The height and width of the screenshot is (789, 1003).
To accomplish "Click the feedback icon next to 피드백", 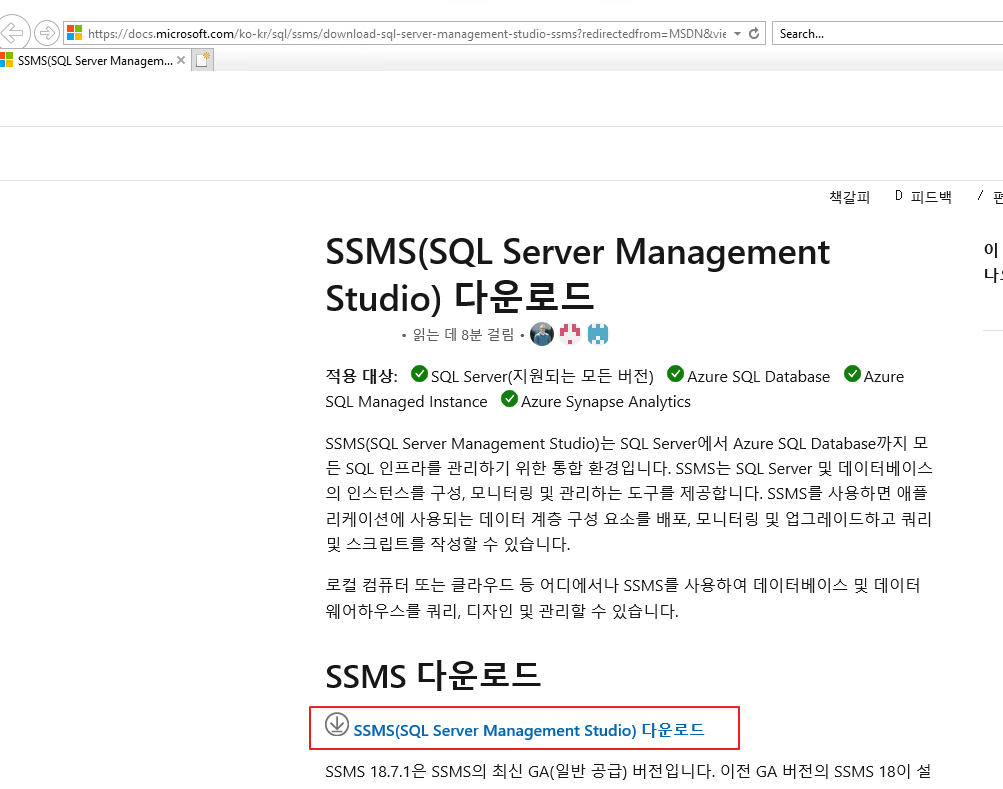I will coord(897,196).
